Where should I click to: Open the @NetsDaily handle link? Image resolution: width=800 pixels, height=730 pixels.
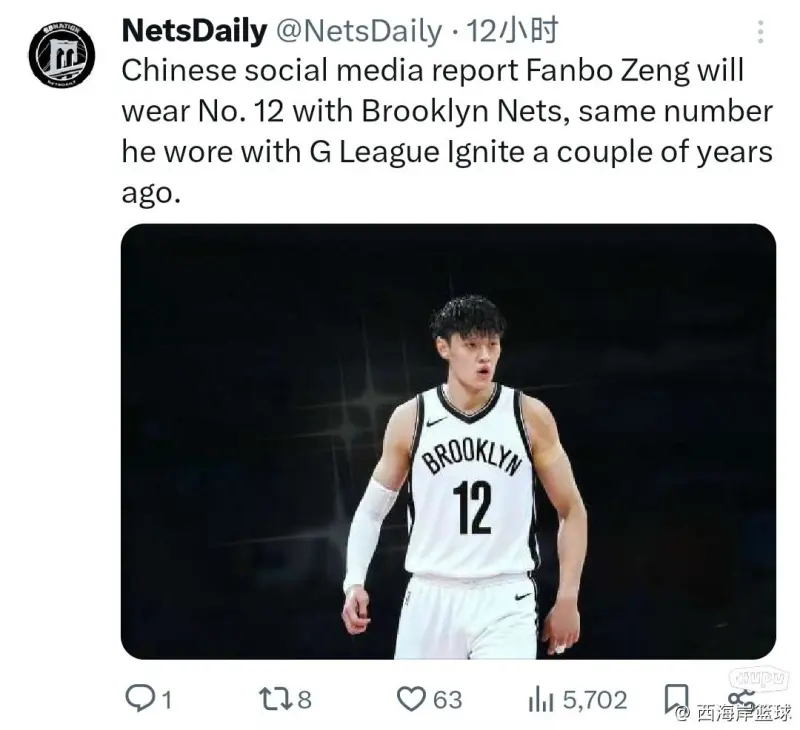(357, 32)
